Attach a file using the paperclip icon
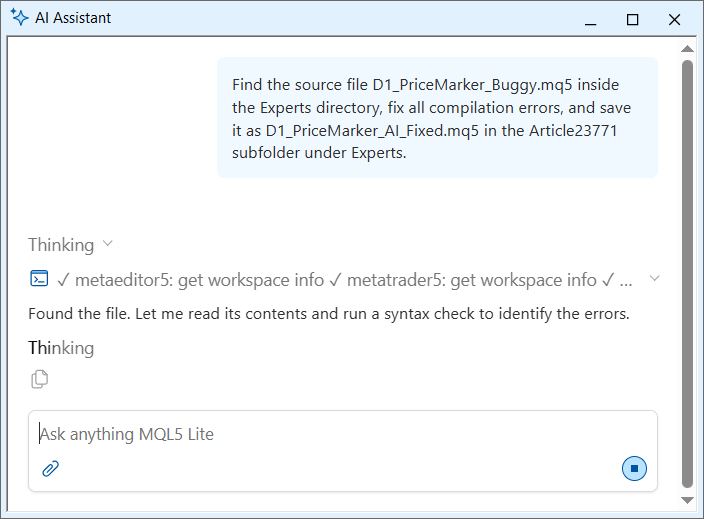The height and width of the screenshot is (519, 704). (50, 469)
